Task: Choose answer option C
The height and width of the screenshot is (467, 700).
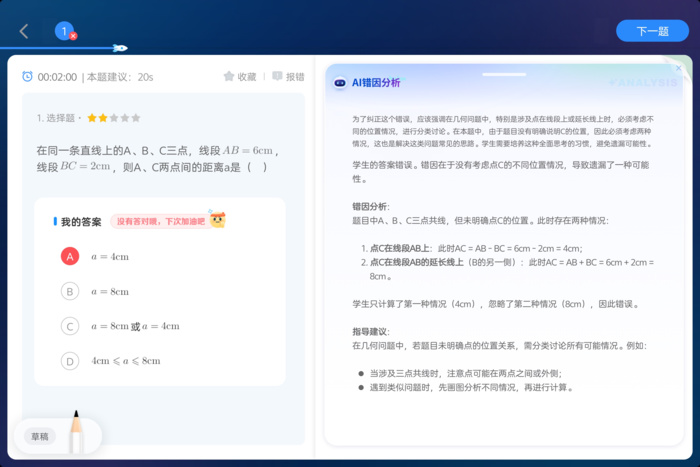Action: point(70,326)
